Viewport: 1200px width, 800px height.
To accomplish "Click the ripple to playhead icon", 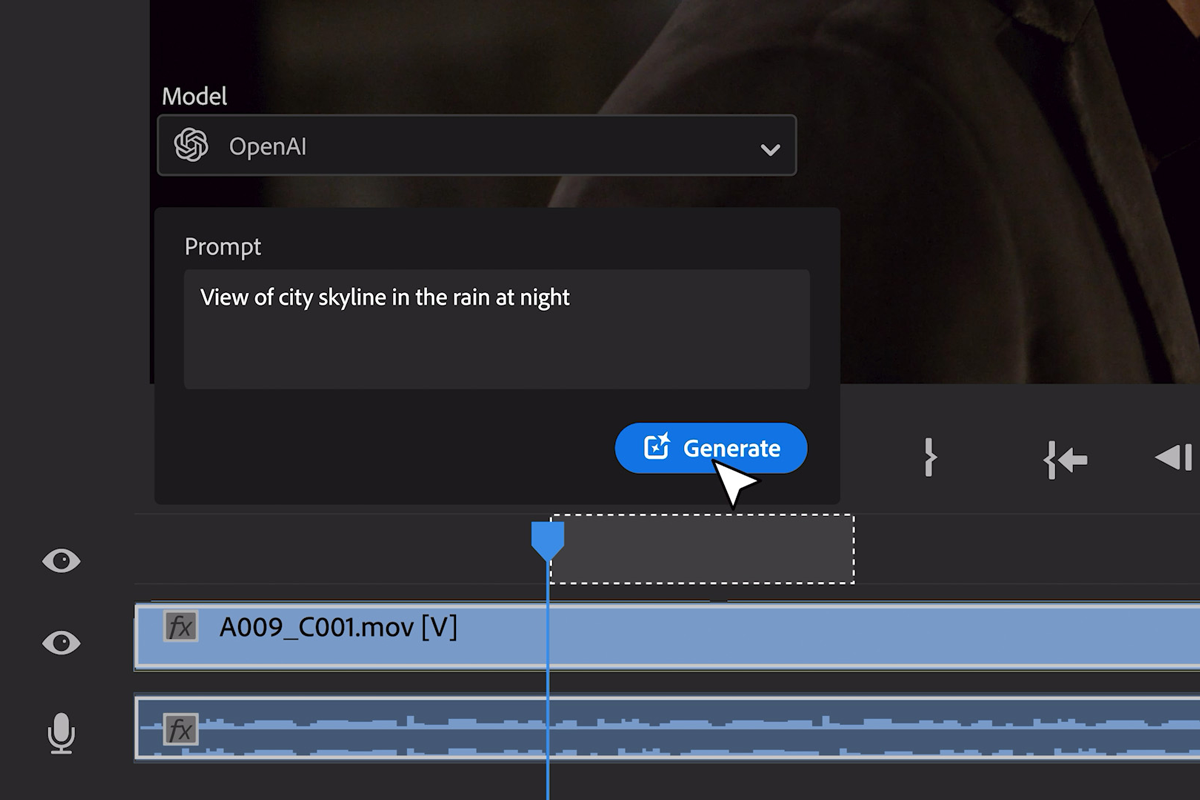I will (x=1065, y=459).
